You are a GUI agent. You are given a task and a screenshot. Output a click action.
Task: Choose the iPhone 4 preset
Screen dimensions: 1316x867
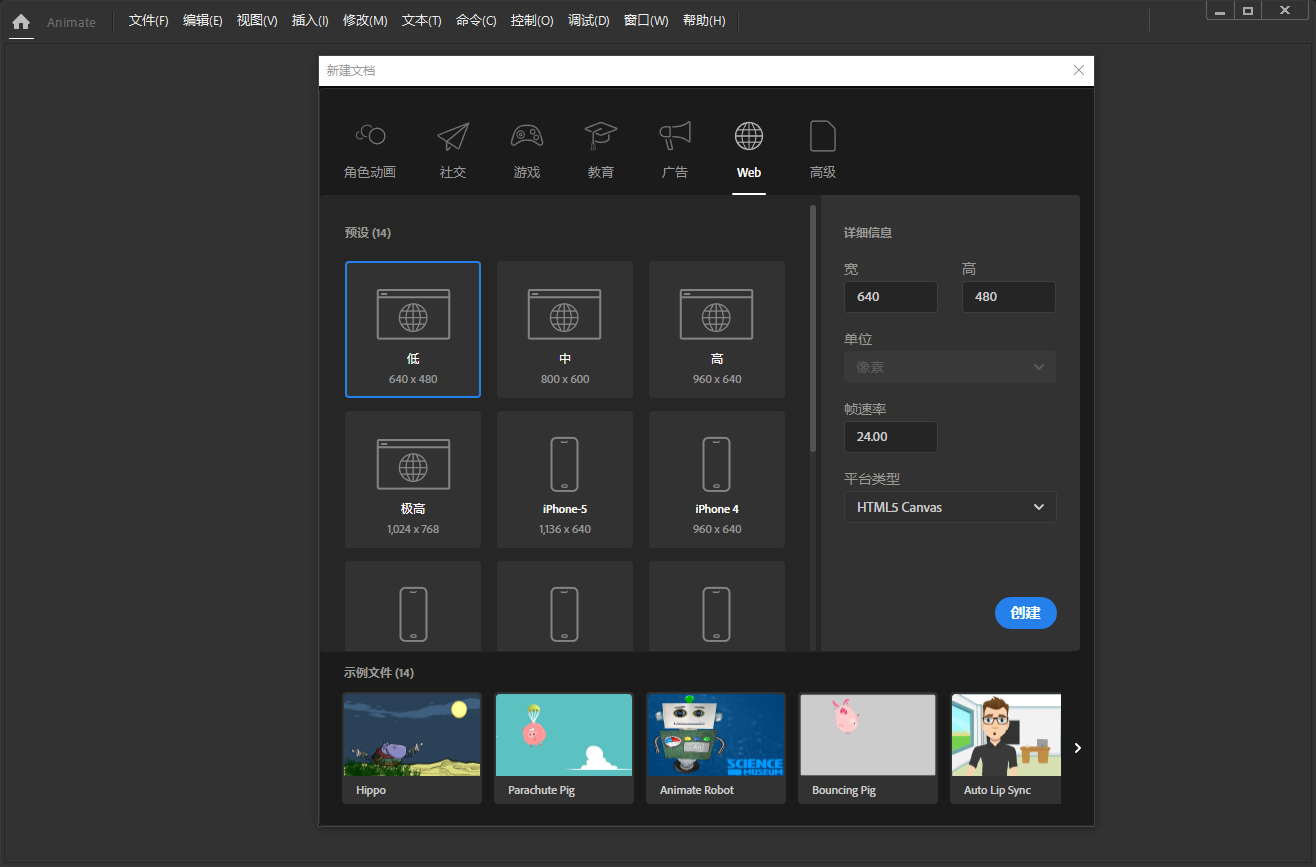click(717, 479)
